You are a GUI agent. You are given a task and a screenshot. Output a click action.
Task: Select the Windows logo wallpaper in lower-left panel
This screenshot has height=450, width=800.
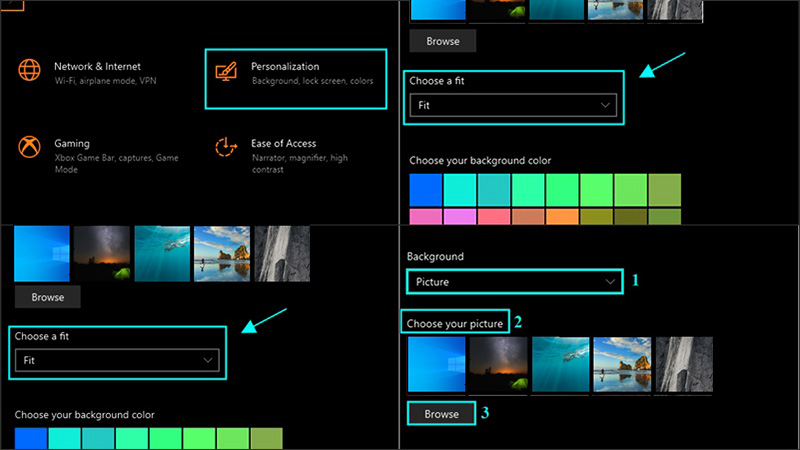pyautogui.click(x=42, y=254)
